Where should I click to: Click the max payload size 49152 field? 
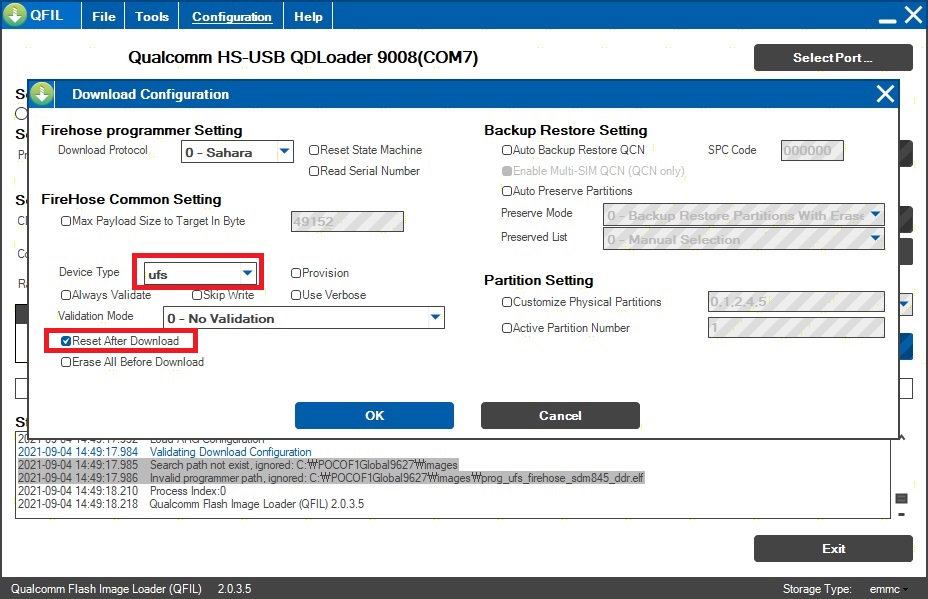tap(347, 221)
